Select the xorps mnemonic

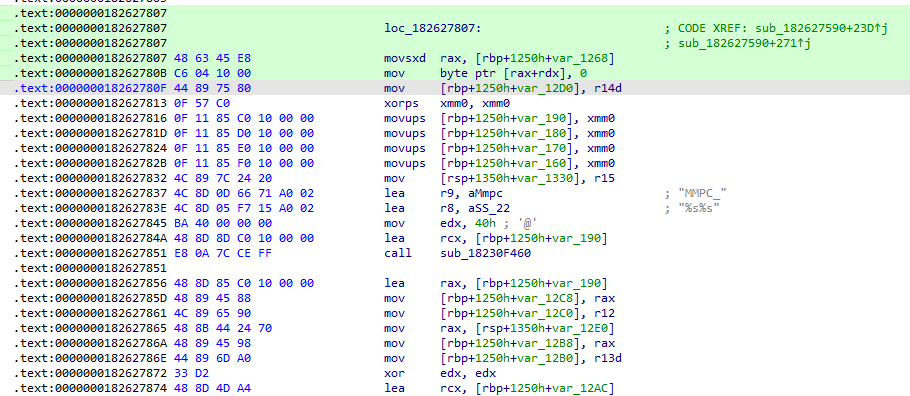402,103
